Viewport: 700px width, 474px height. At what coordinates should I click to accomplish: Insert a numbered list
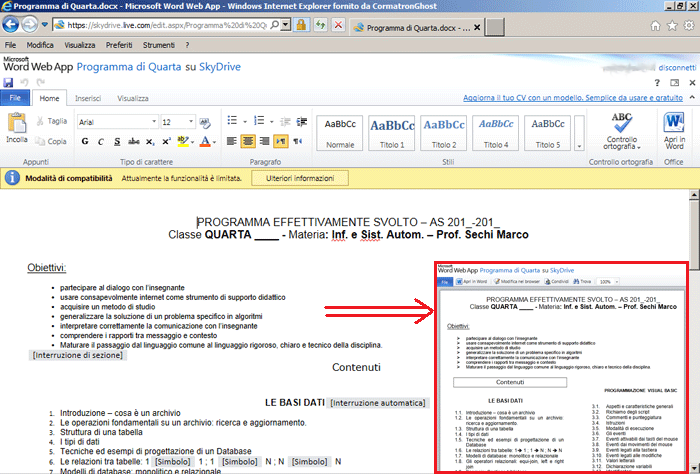259,121
